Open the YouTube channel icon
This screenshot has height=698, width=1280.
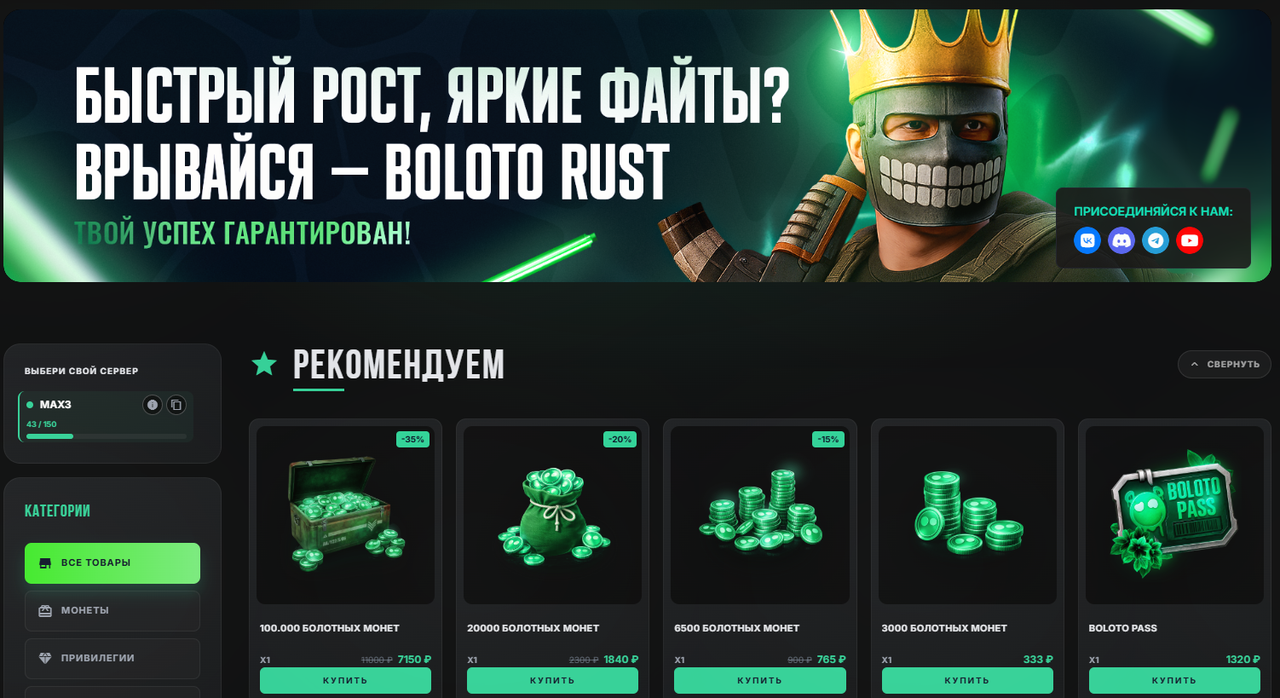pos(1189,240)
